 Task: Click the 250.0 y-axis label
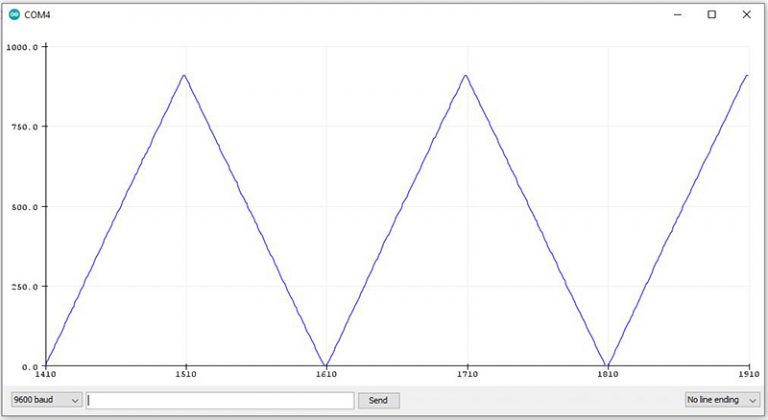[24, 287]
